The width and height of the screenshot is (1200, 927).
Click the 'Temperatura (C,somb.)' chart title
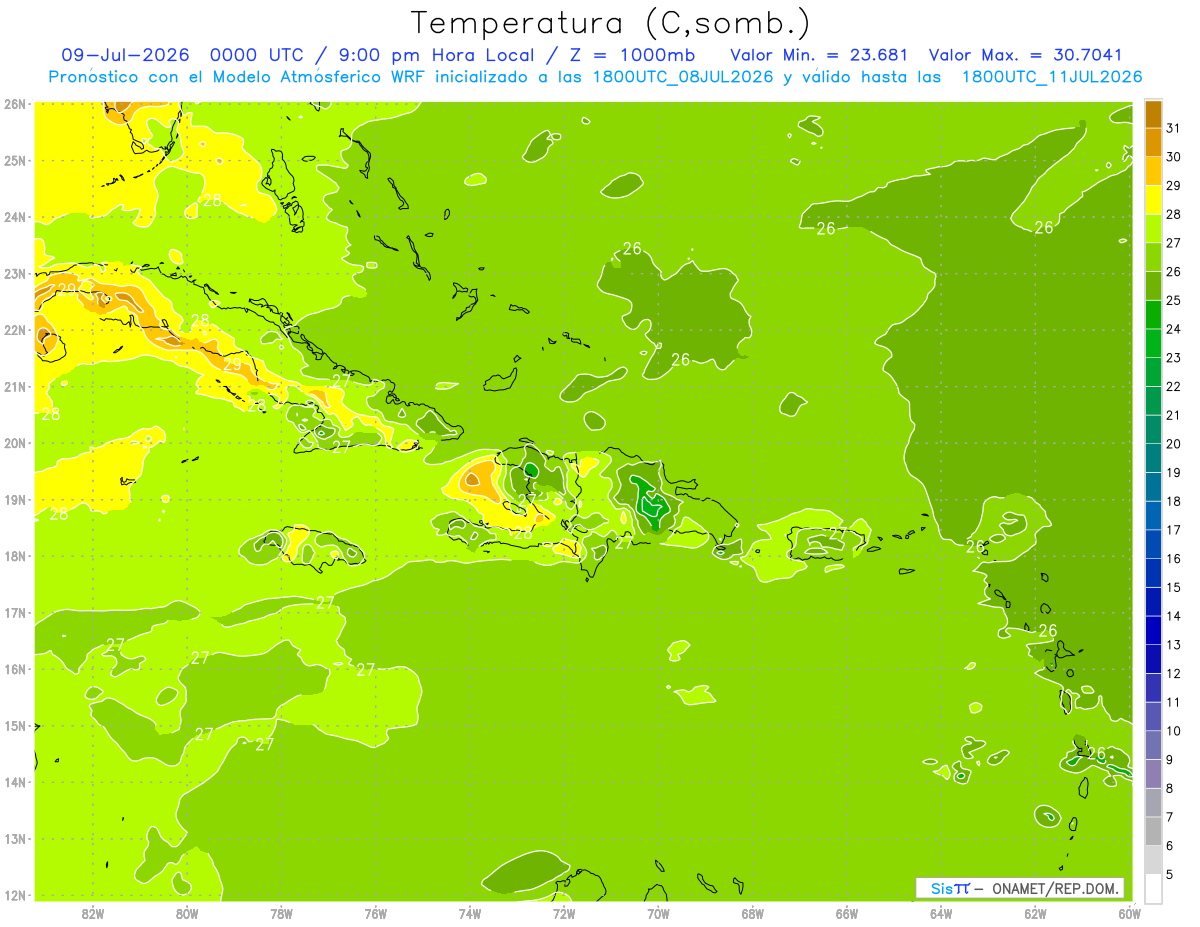[x=610, y=23]
